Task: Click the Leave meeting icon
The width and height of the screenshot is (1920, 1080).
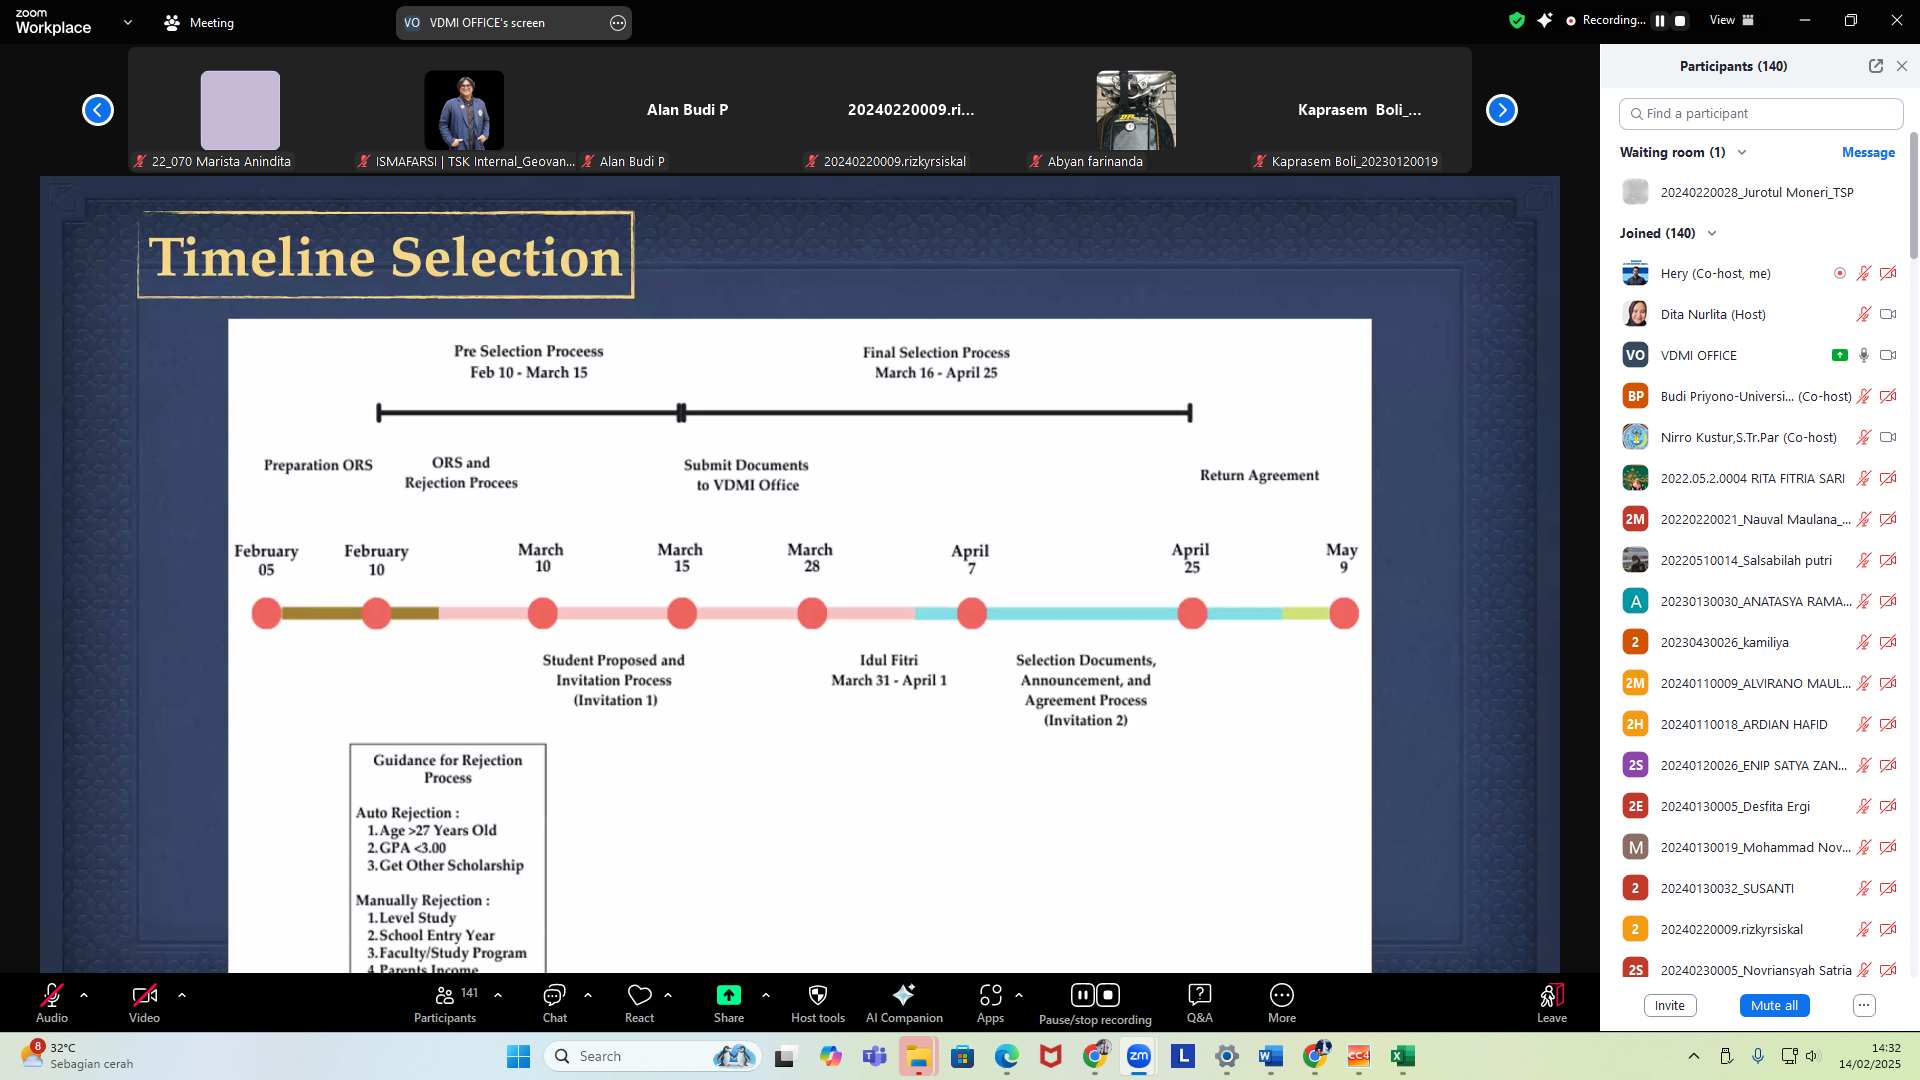Action: click(1551, 995)
